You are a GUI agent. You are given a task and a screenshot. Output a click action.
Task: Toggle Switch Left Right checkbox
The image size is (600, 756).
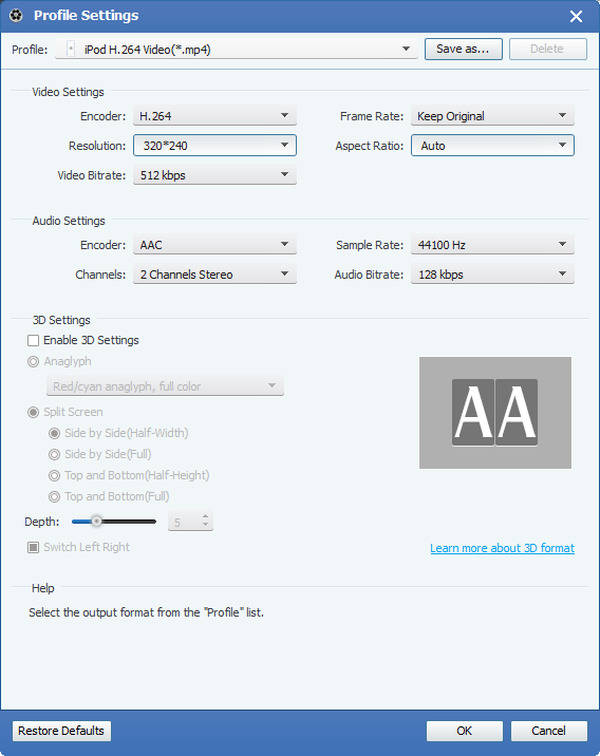click(x=34, y=548)
